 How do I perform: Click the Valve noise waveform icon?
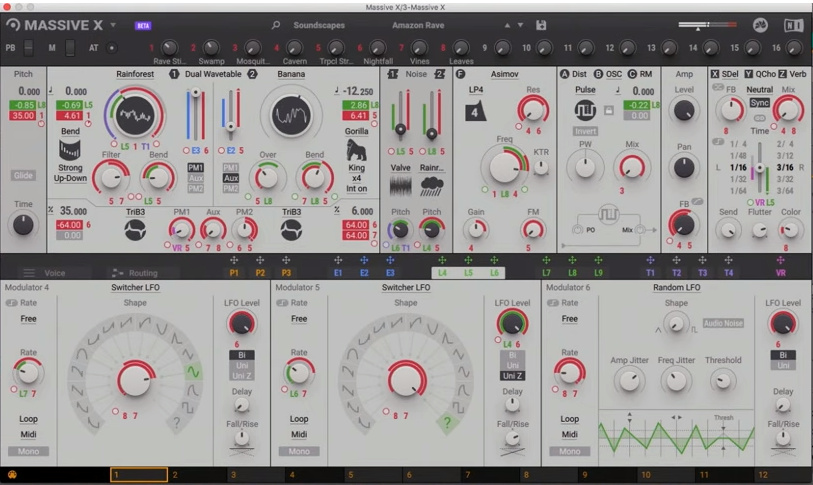pyautogui.click(x=400, y=186)
